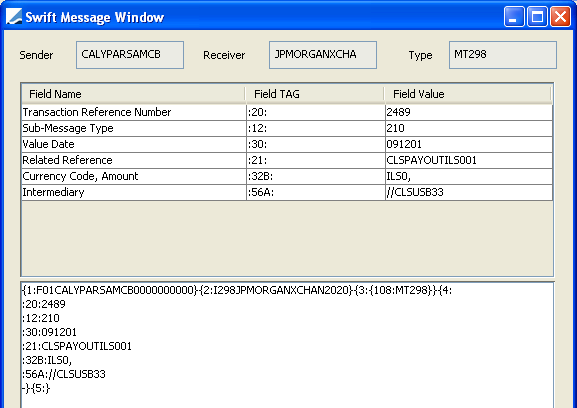Select the Transaction Reference Number row
577x408 pixels.
coord(287,112)
